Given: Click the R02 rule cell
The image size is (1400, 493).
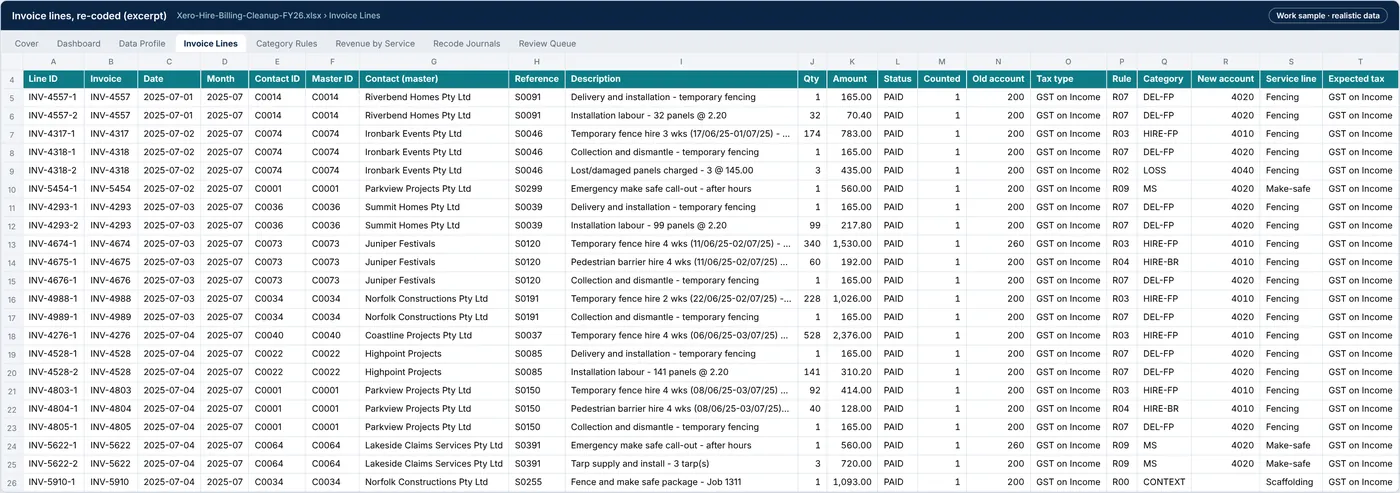Looking at the screenshot, I should pyautogui.click(x=1122, y=171).
